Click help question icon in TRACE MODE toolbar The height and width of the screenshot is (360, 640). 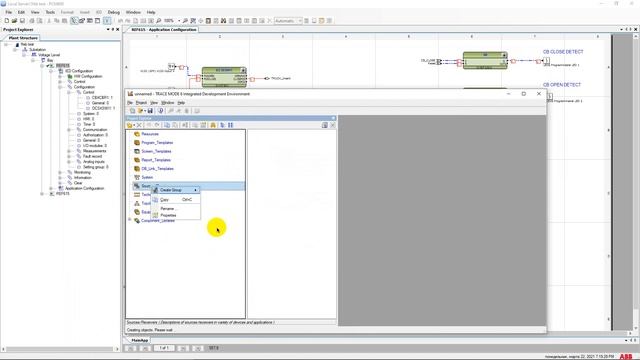point(160,111)
